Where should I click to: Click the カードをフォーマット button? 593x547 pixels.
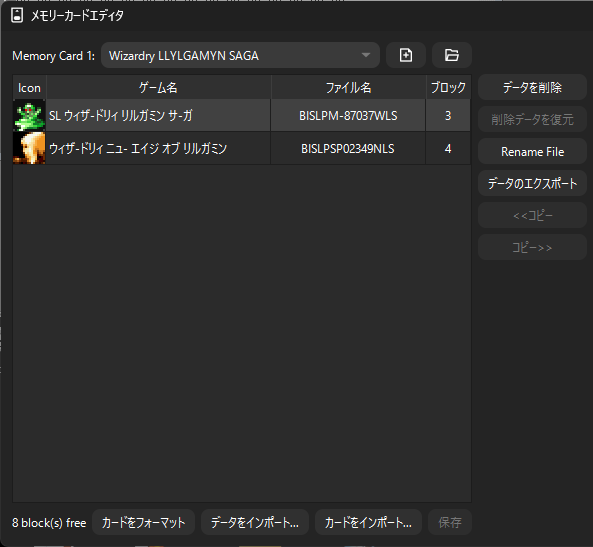click(143, 522)
